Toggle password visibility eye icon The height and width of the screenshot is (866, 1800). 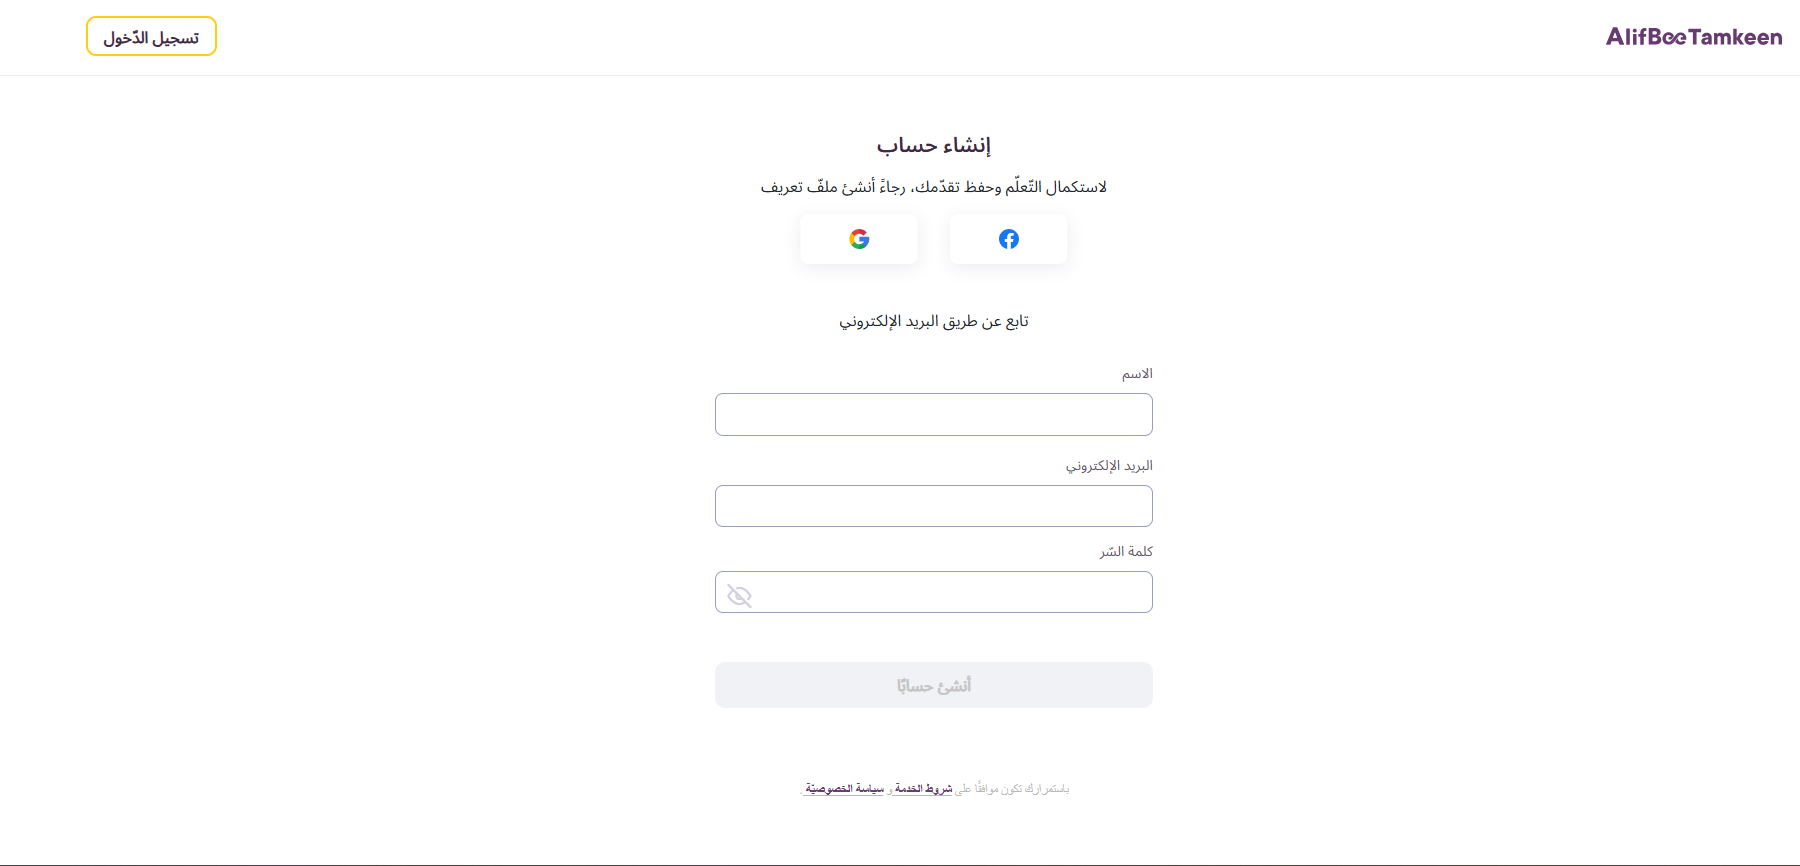pos(739,596)
